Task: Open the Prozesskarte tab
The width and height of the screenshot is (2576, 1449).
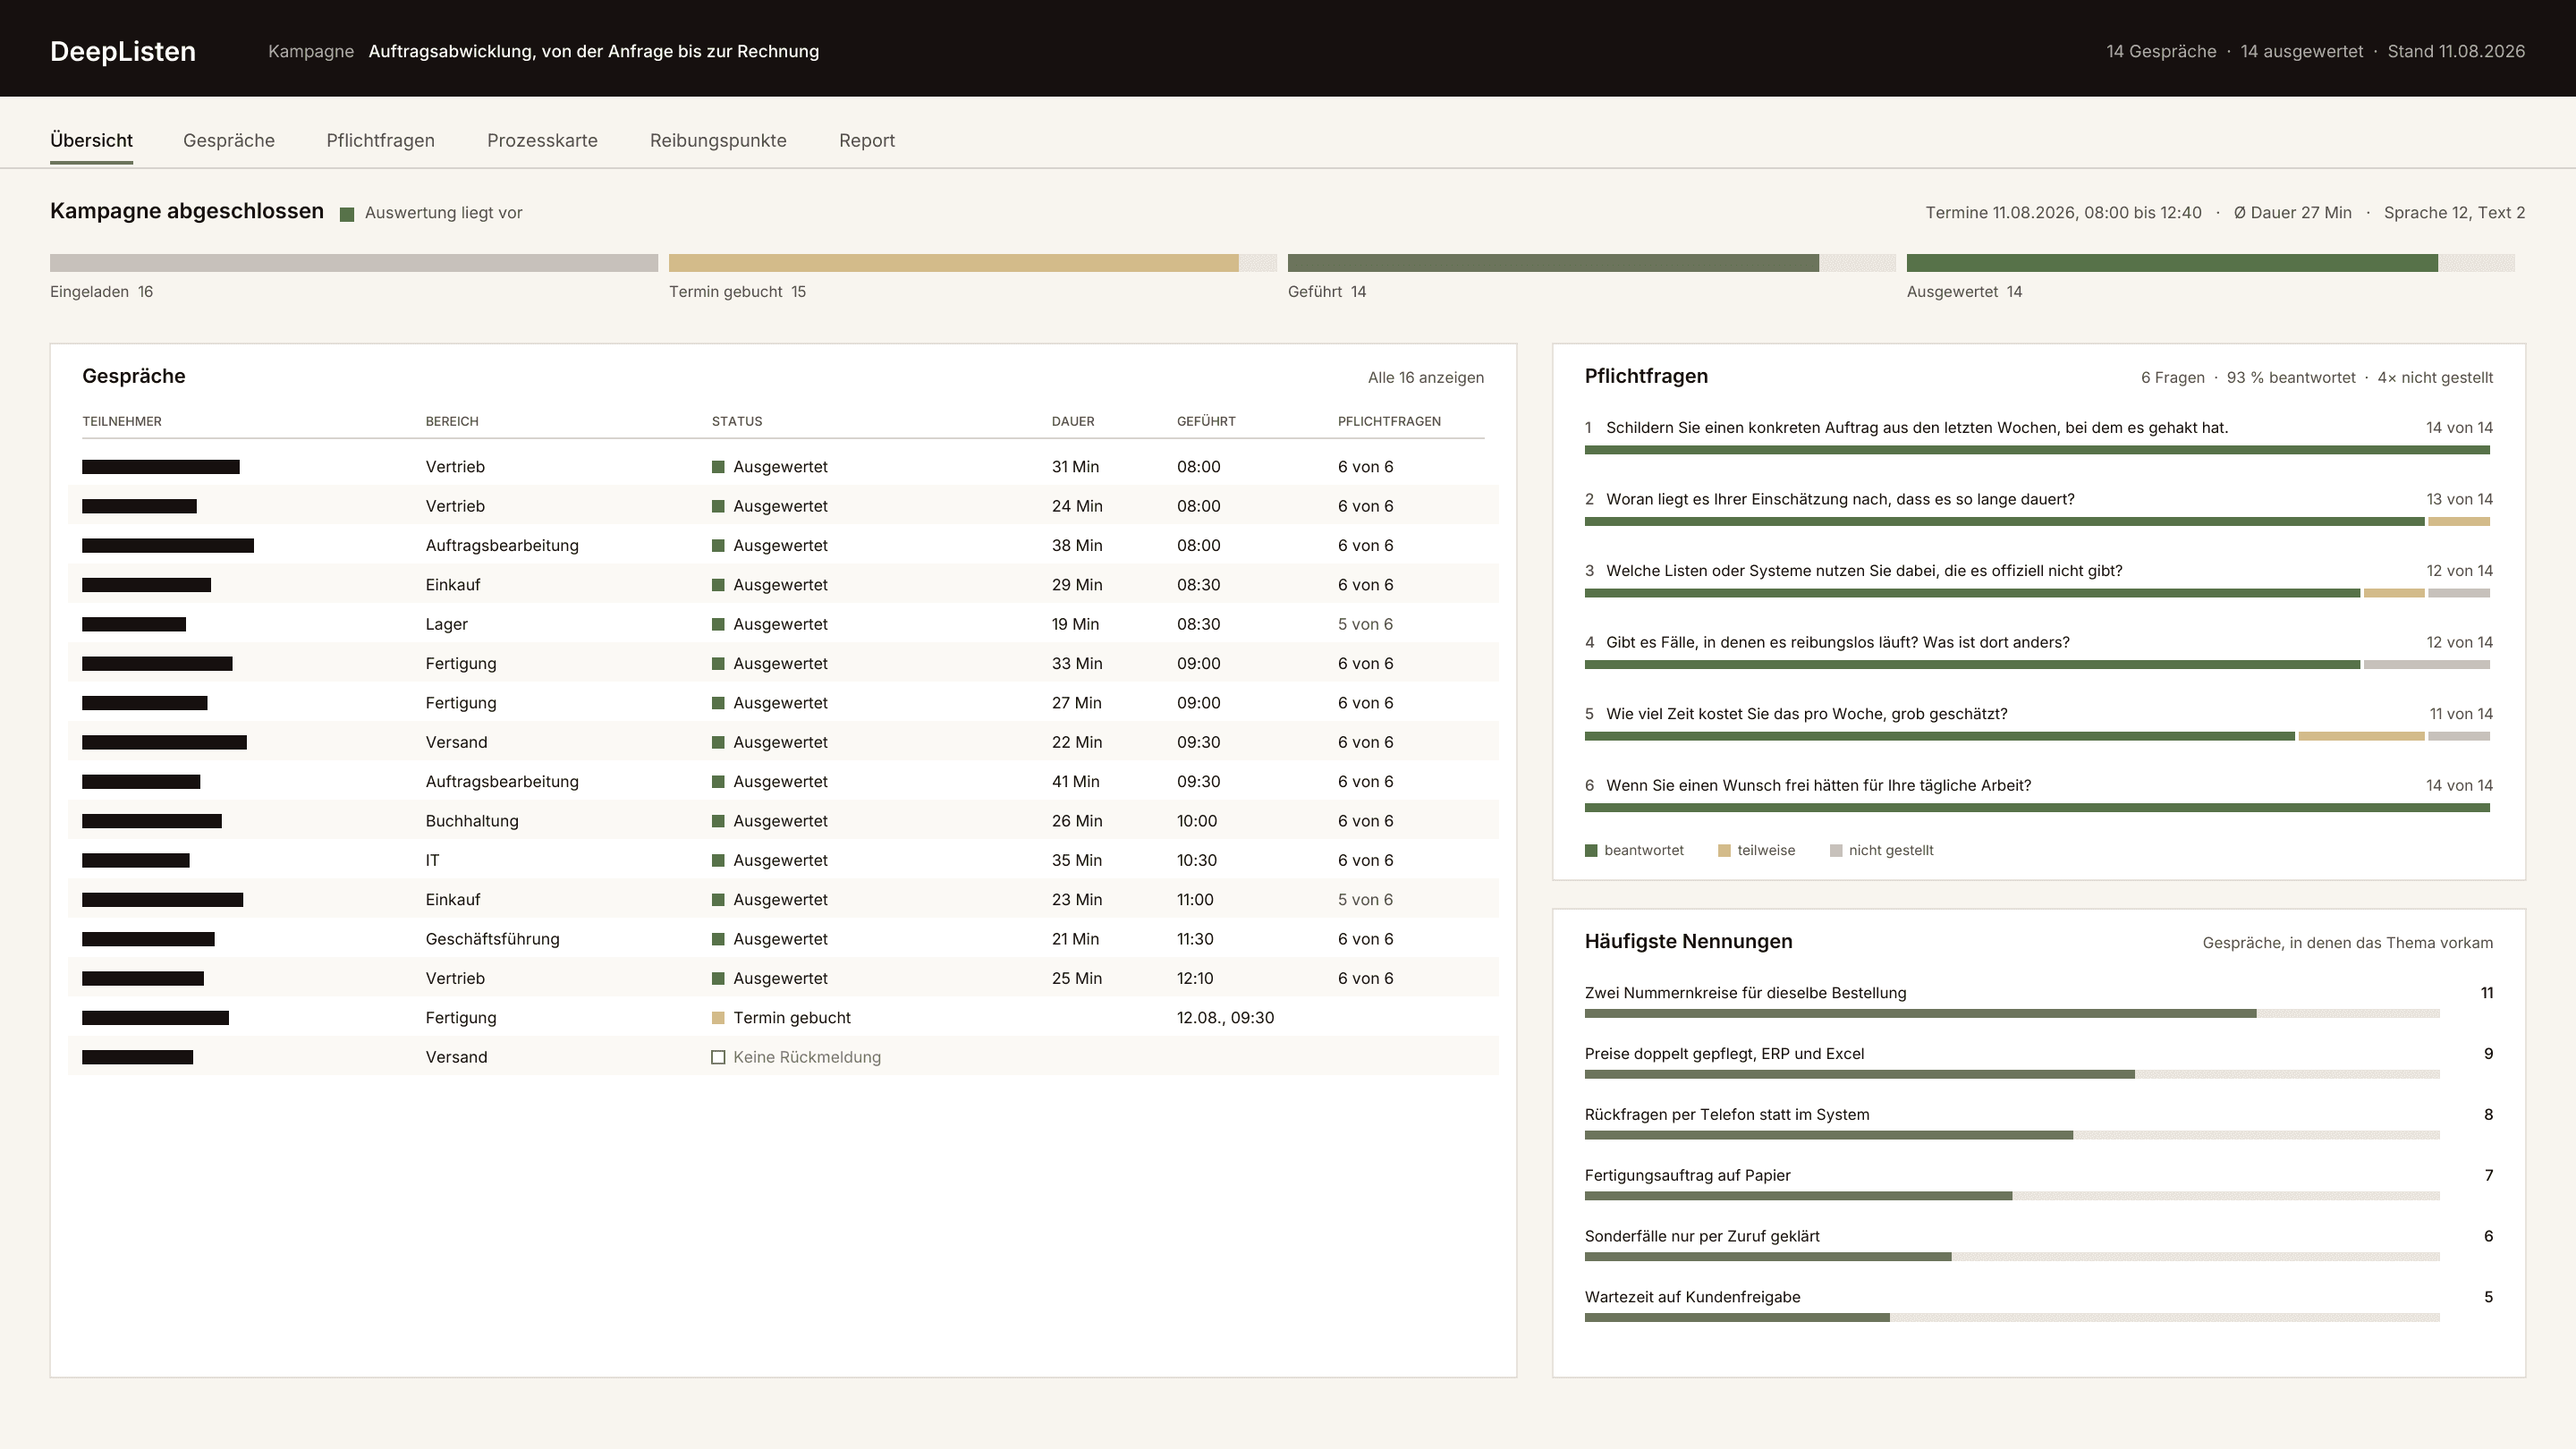Action: click(542, 140)
